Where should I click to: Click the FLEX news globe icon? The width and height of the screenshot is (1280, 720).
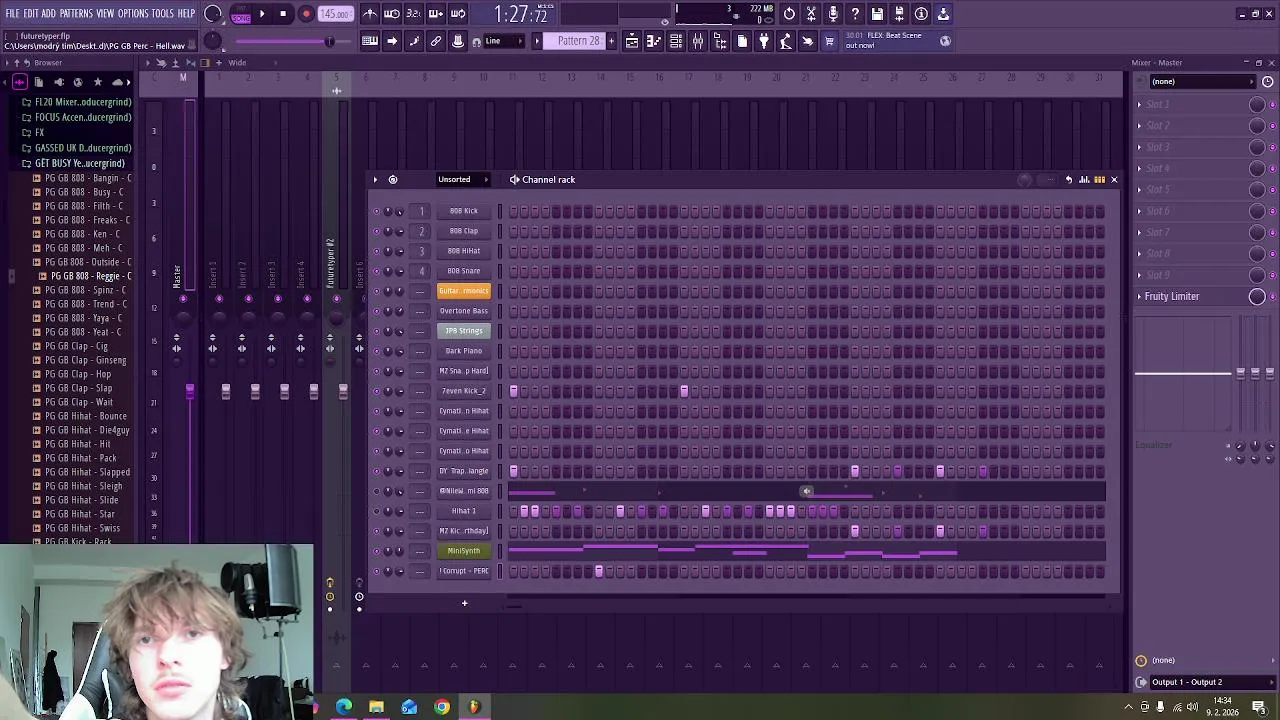pos(945,40)
